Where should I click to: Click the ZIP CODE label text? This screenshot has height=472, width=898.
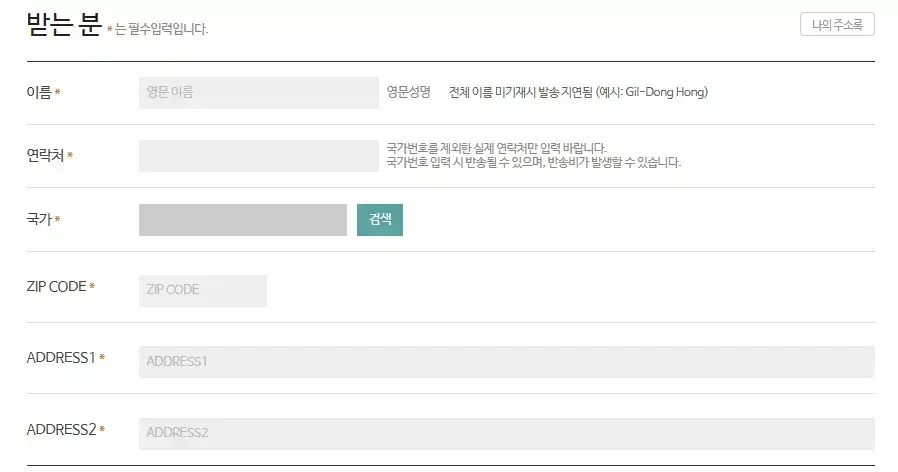(x=56, y=287)
